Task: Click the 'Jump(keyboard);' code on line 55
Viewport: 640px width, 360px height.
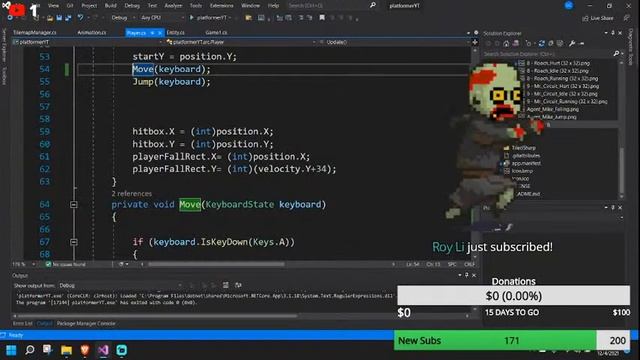Action: click(x=171, y=82)
